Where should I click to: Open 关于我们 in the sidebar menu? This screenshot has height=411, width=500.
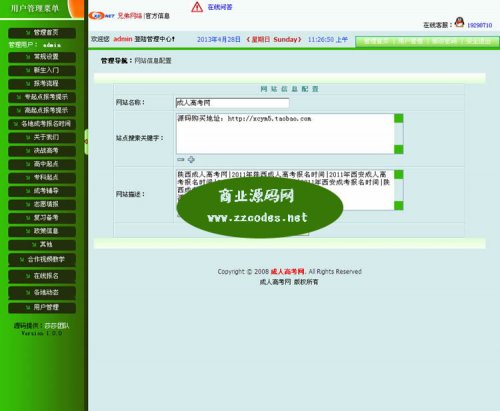[x=42, y=137]
